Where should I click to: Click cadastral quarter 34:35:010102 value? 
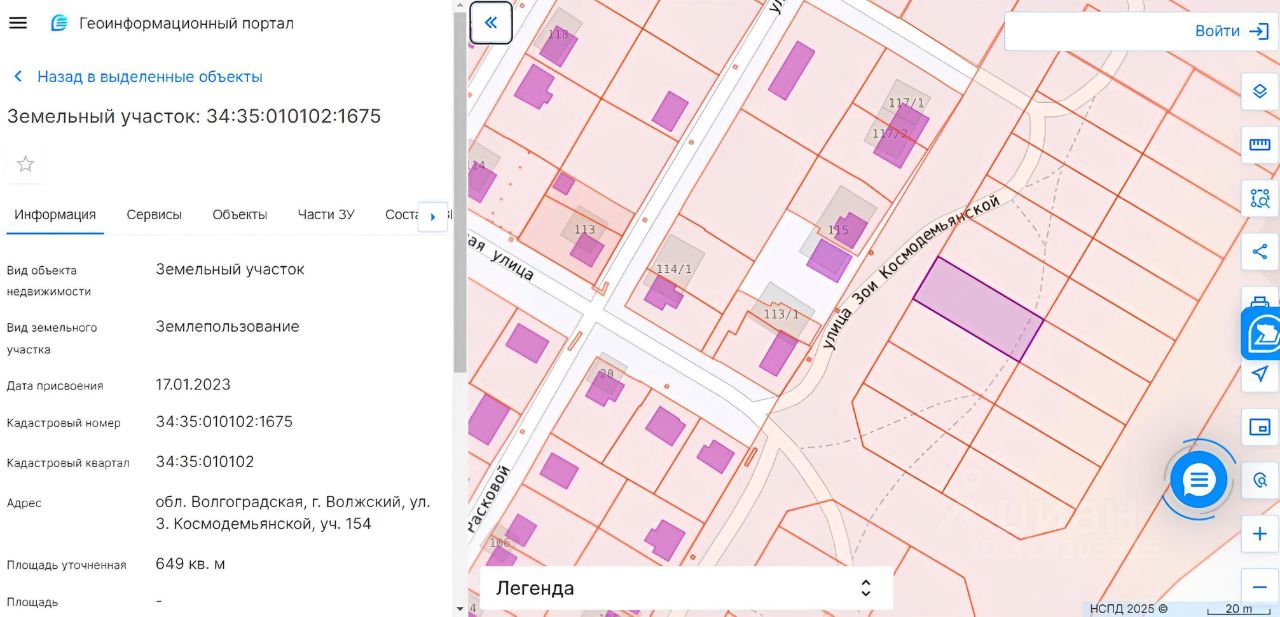pos(205,462)
